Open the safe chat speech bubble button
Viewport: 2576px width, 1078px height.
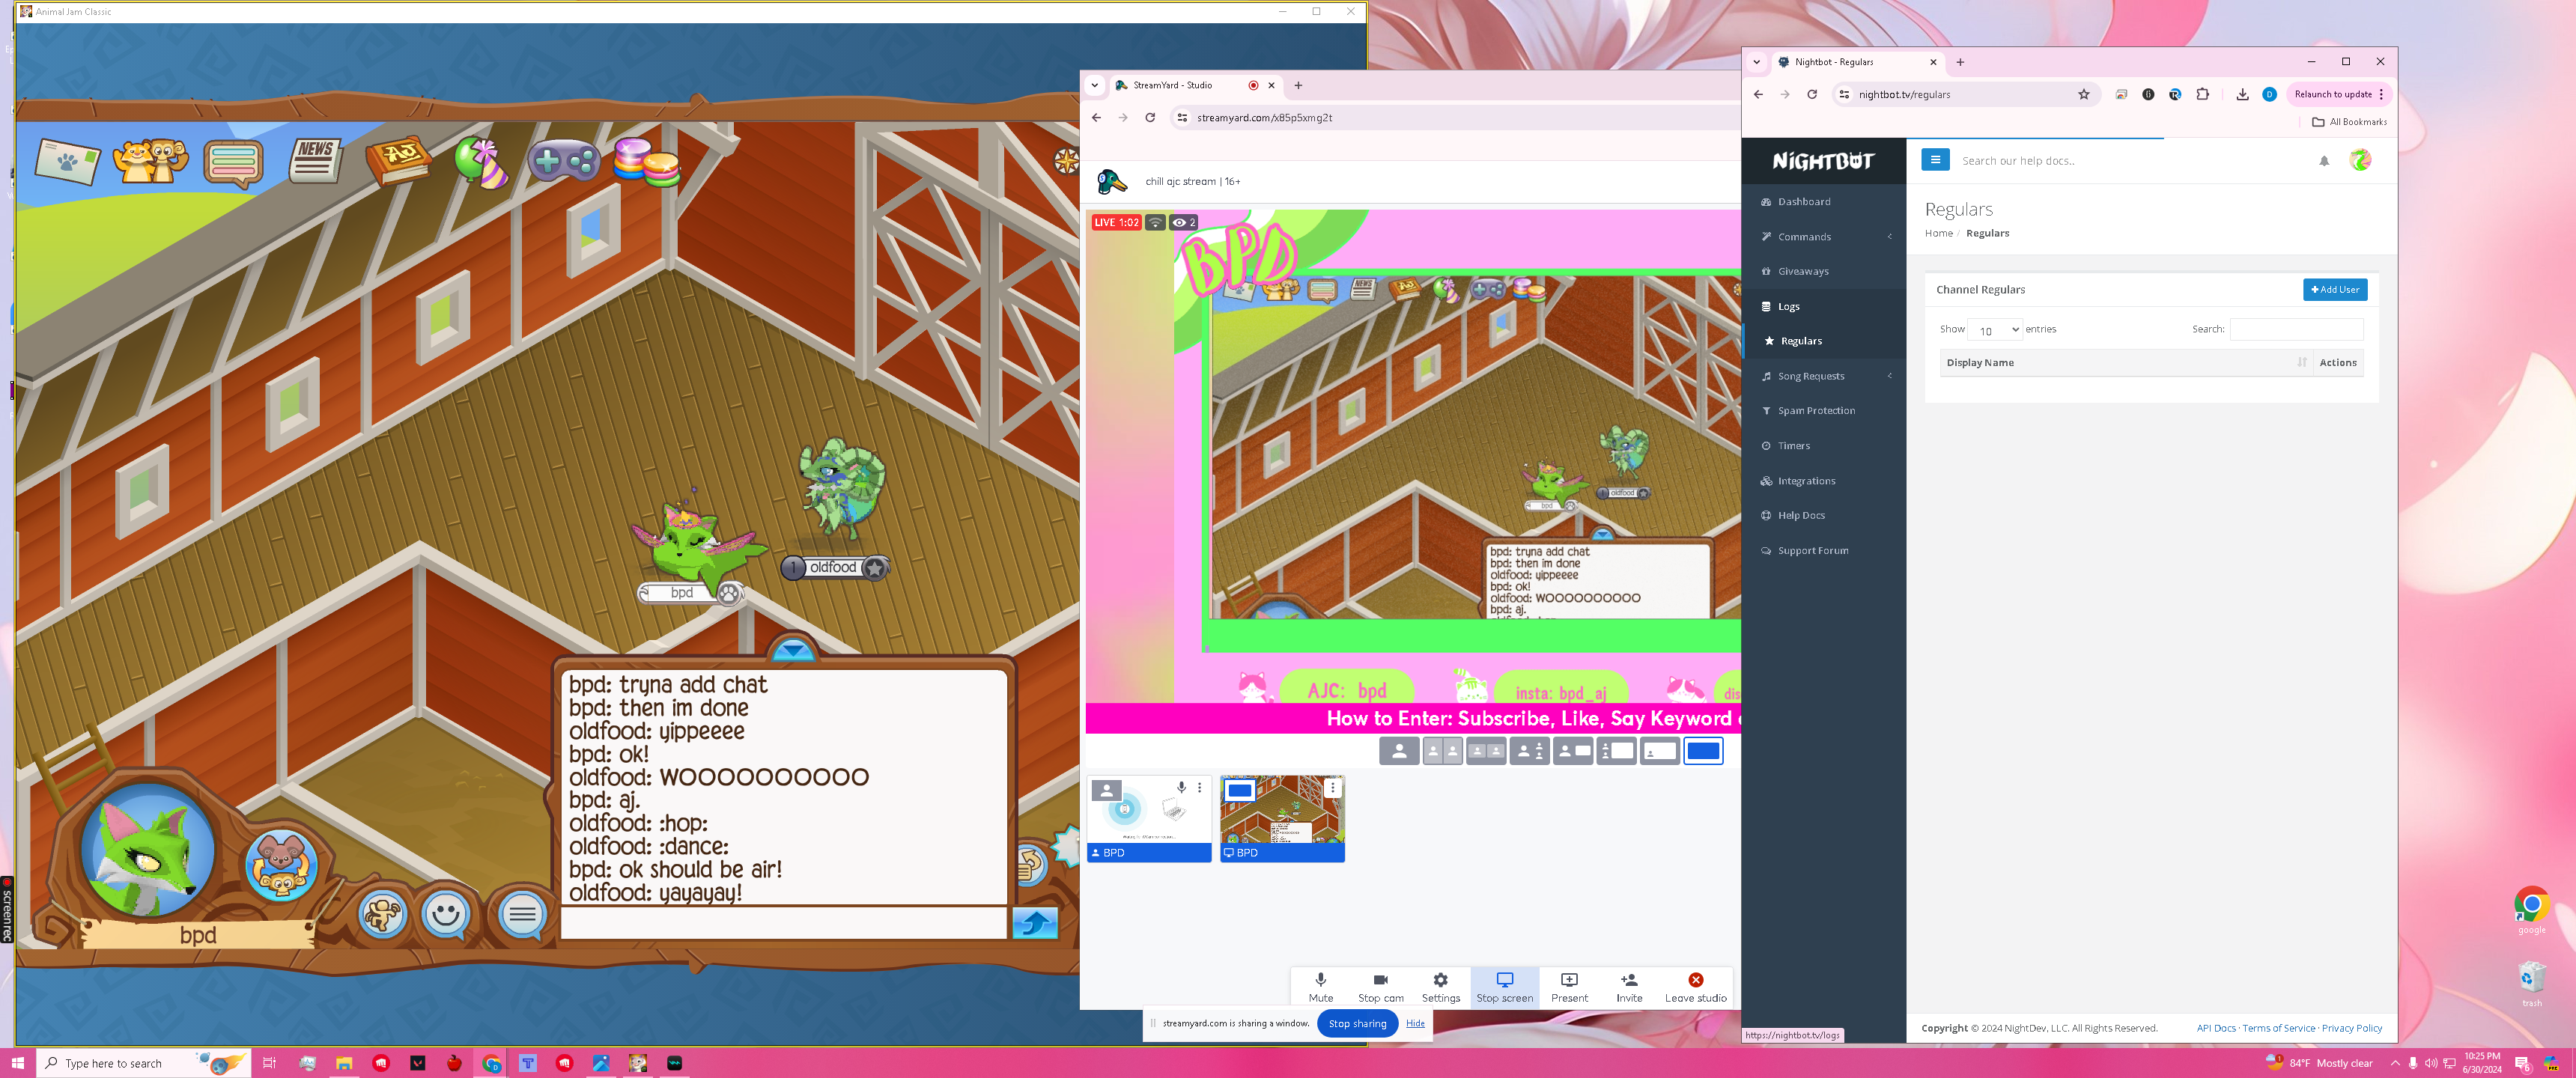[x=521, y=914]
